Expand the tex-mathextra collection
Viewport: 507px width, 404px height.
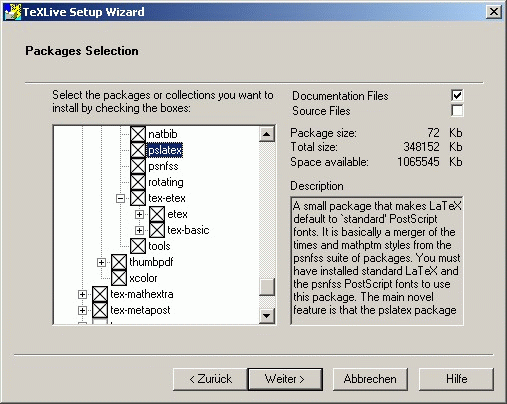coord(82,294)
